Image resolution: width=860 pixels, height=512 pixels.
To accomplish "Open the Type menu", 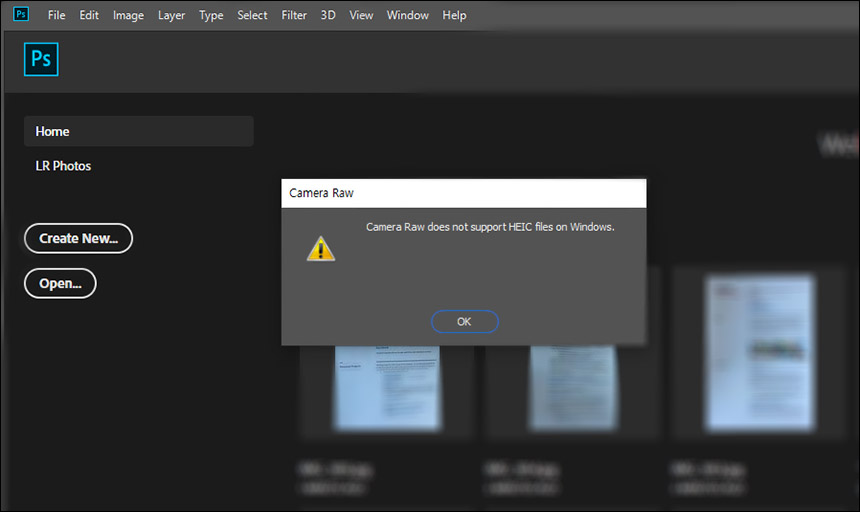I will point(211,15).
